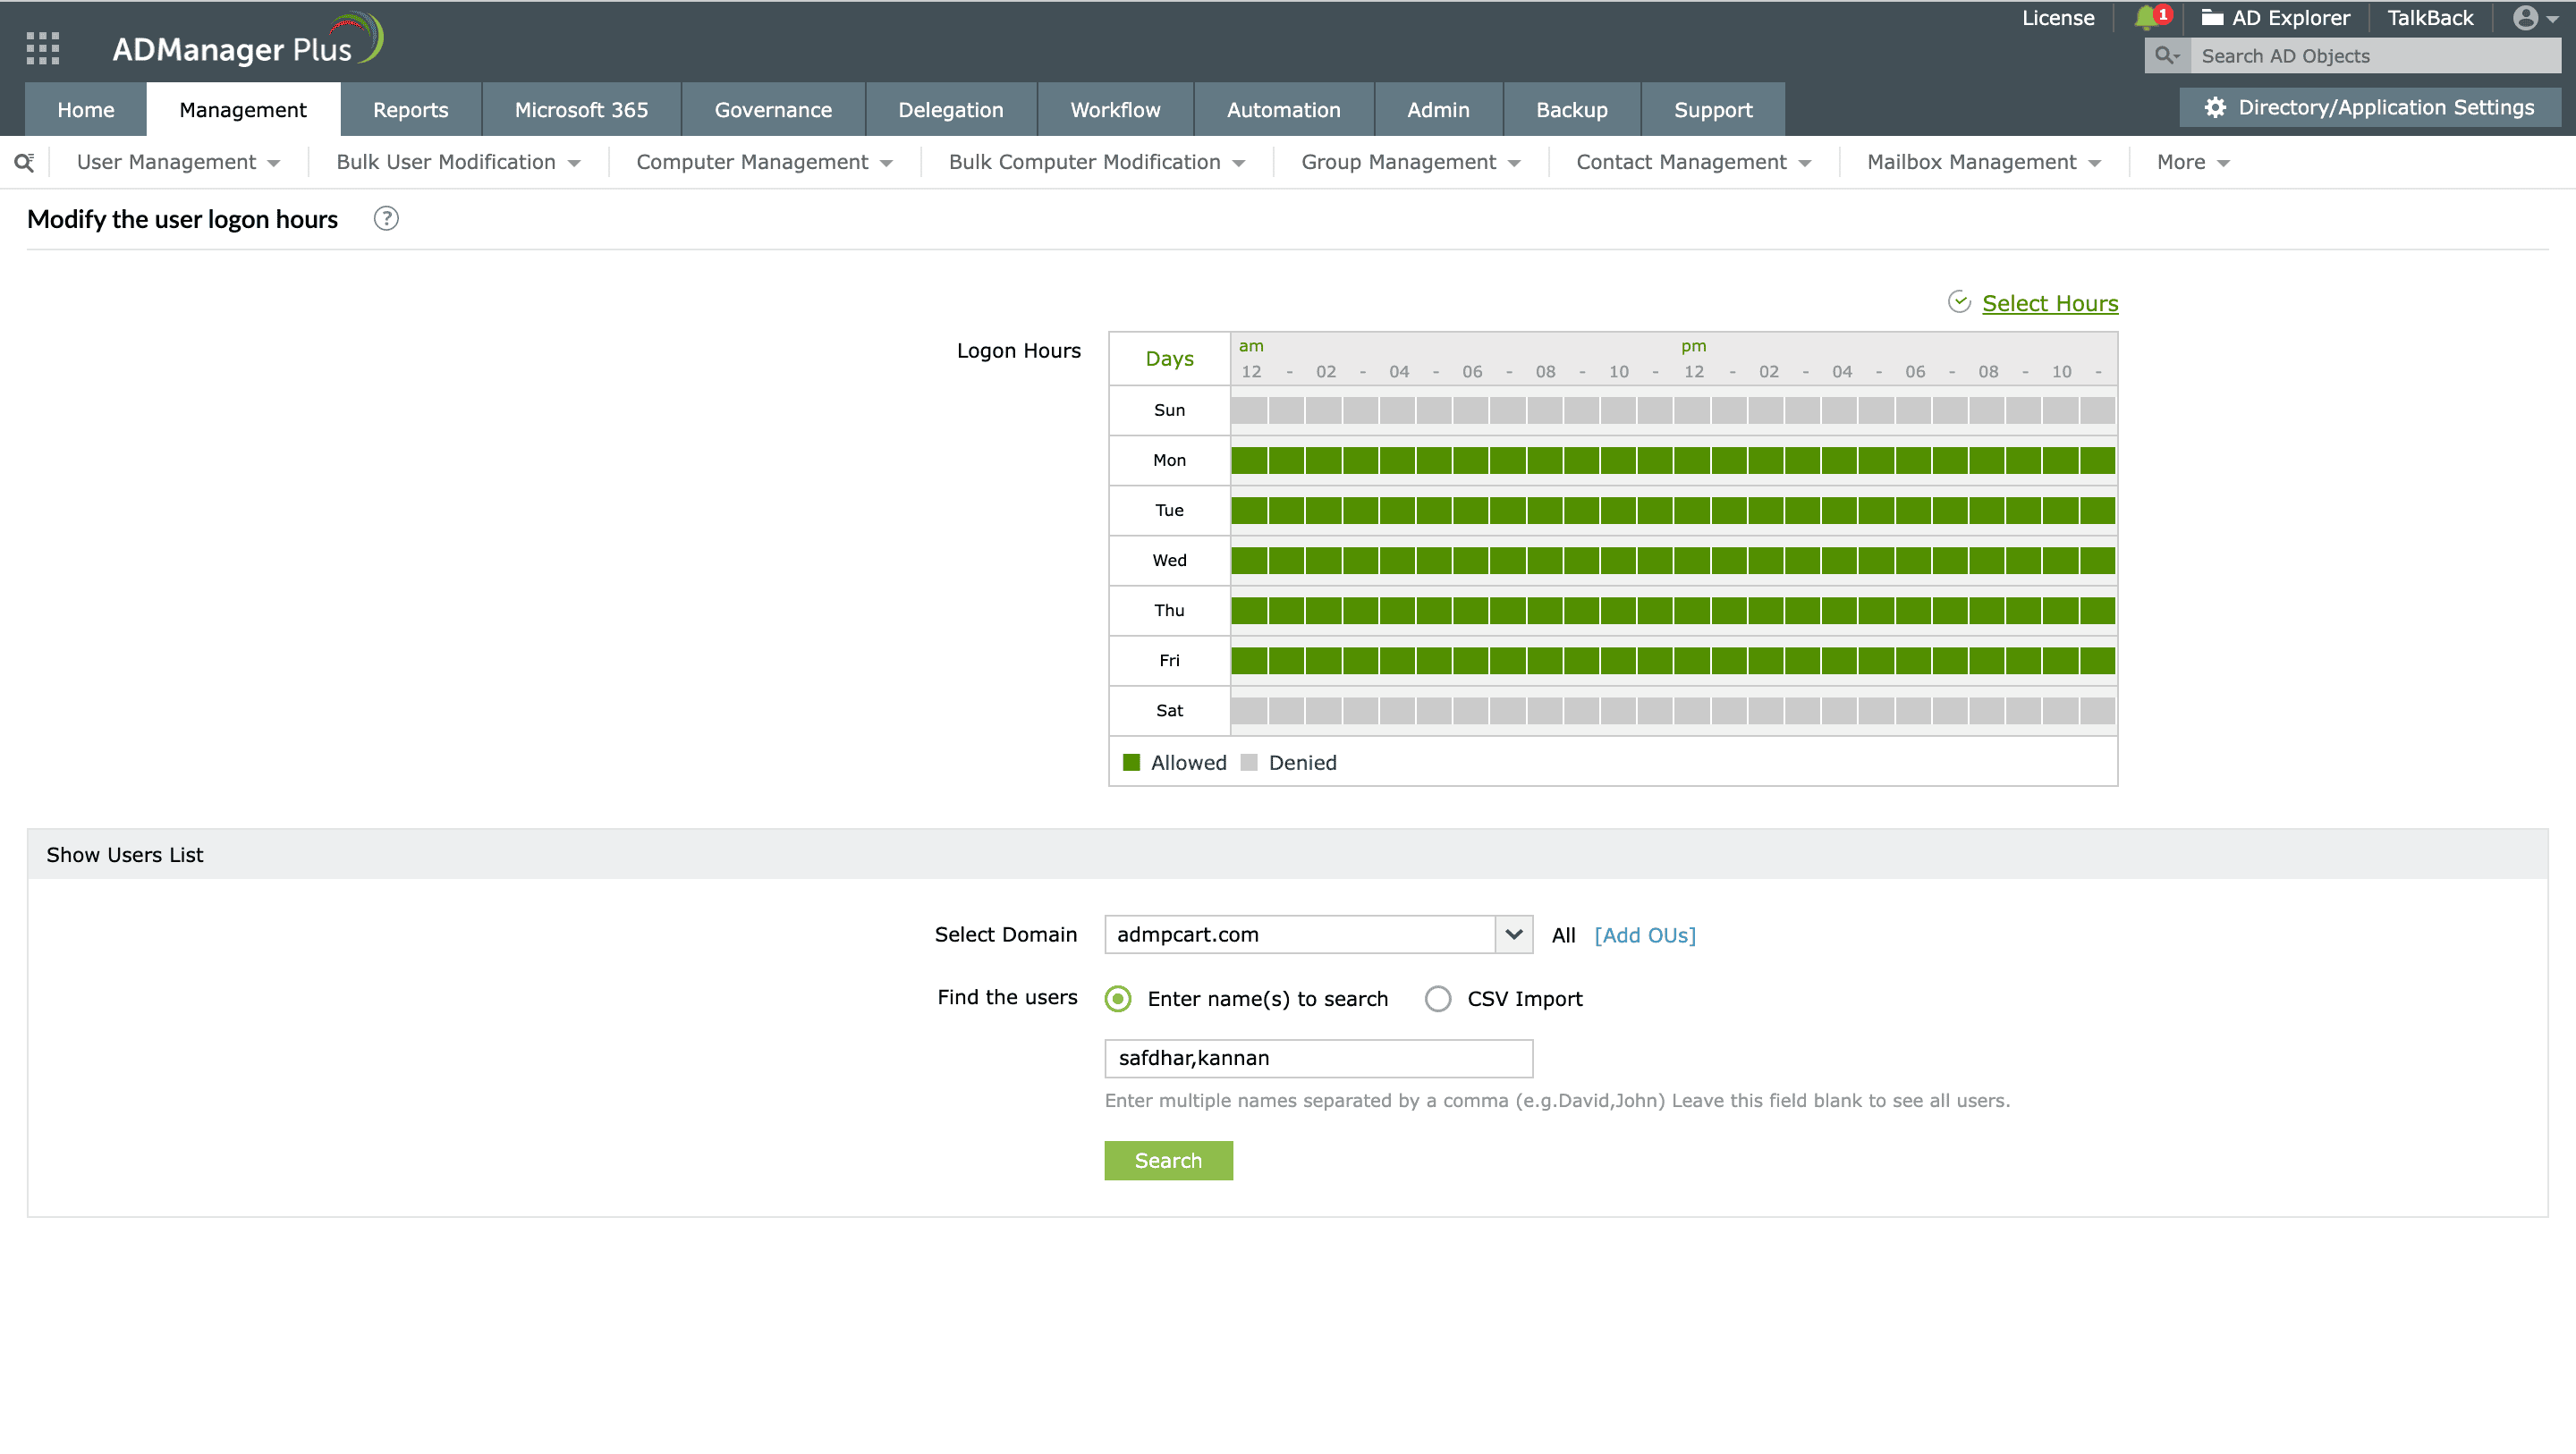This screenshot has width=2576, height=1454.
Task: Click the green Search button
Action: click(x=1168, y=1160)
